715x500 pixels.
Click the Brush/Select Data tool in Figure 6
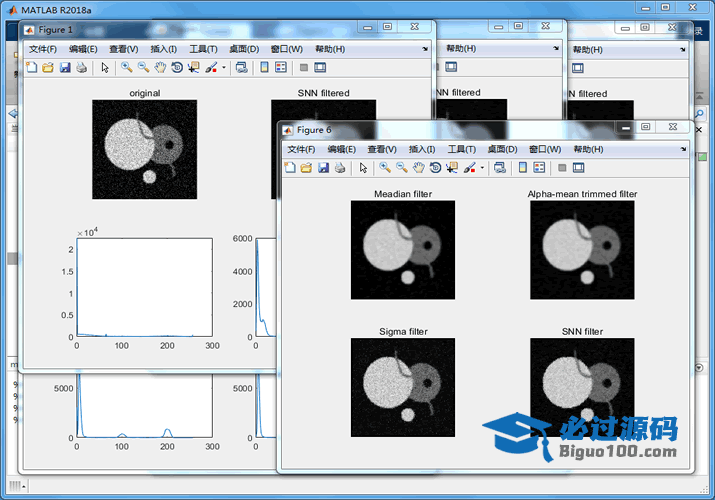(469, 168)
